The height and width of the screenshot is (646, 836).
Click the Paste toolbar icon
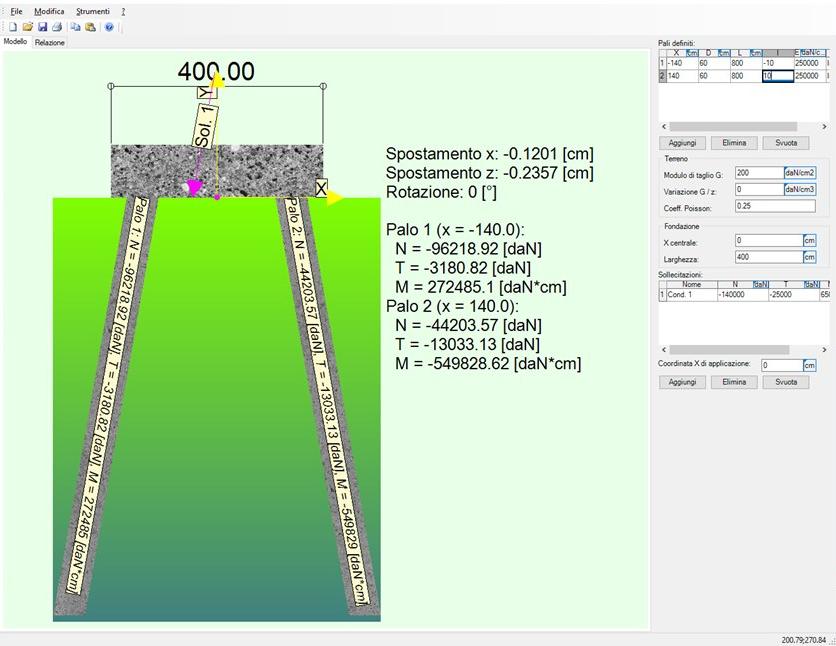coord(90,27)
